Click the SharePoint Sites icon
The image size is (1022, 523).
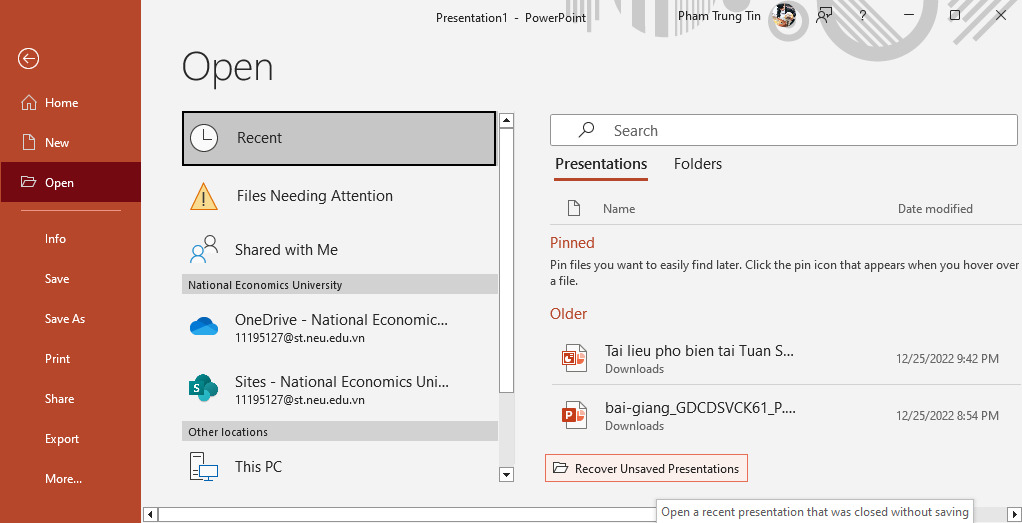[203, 389]
